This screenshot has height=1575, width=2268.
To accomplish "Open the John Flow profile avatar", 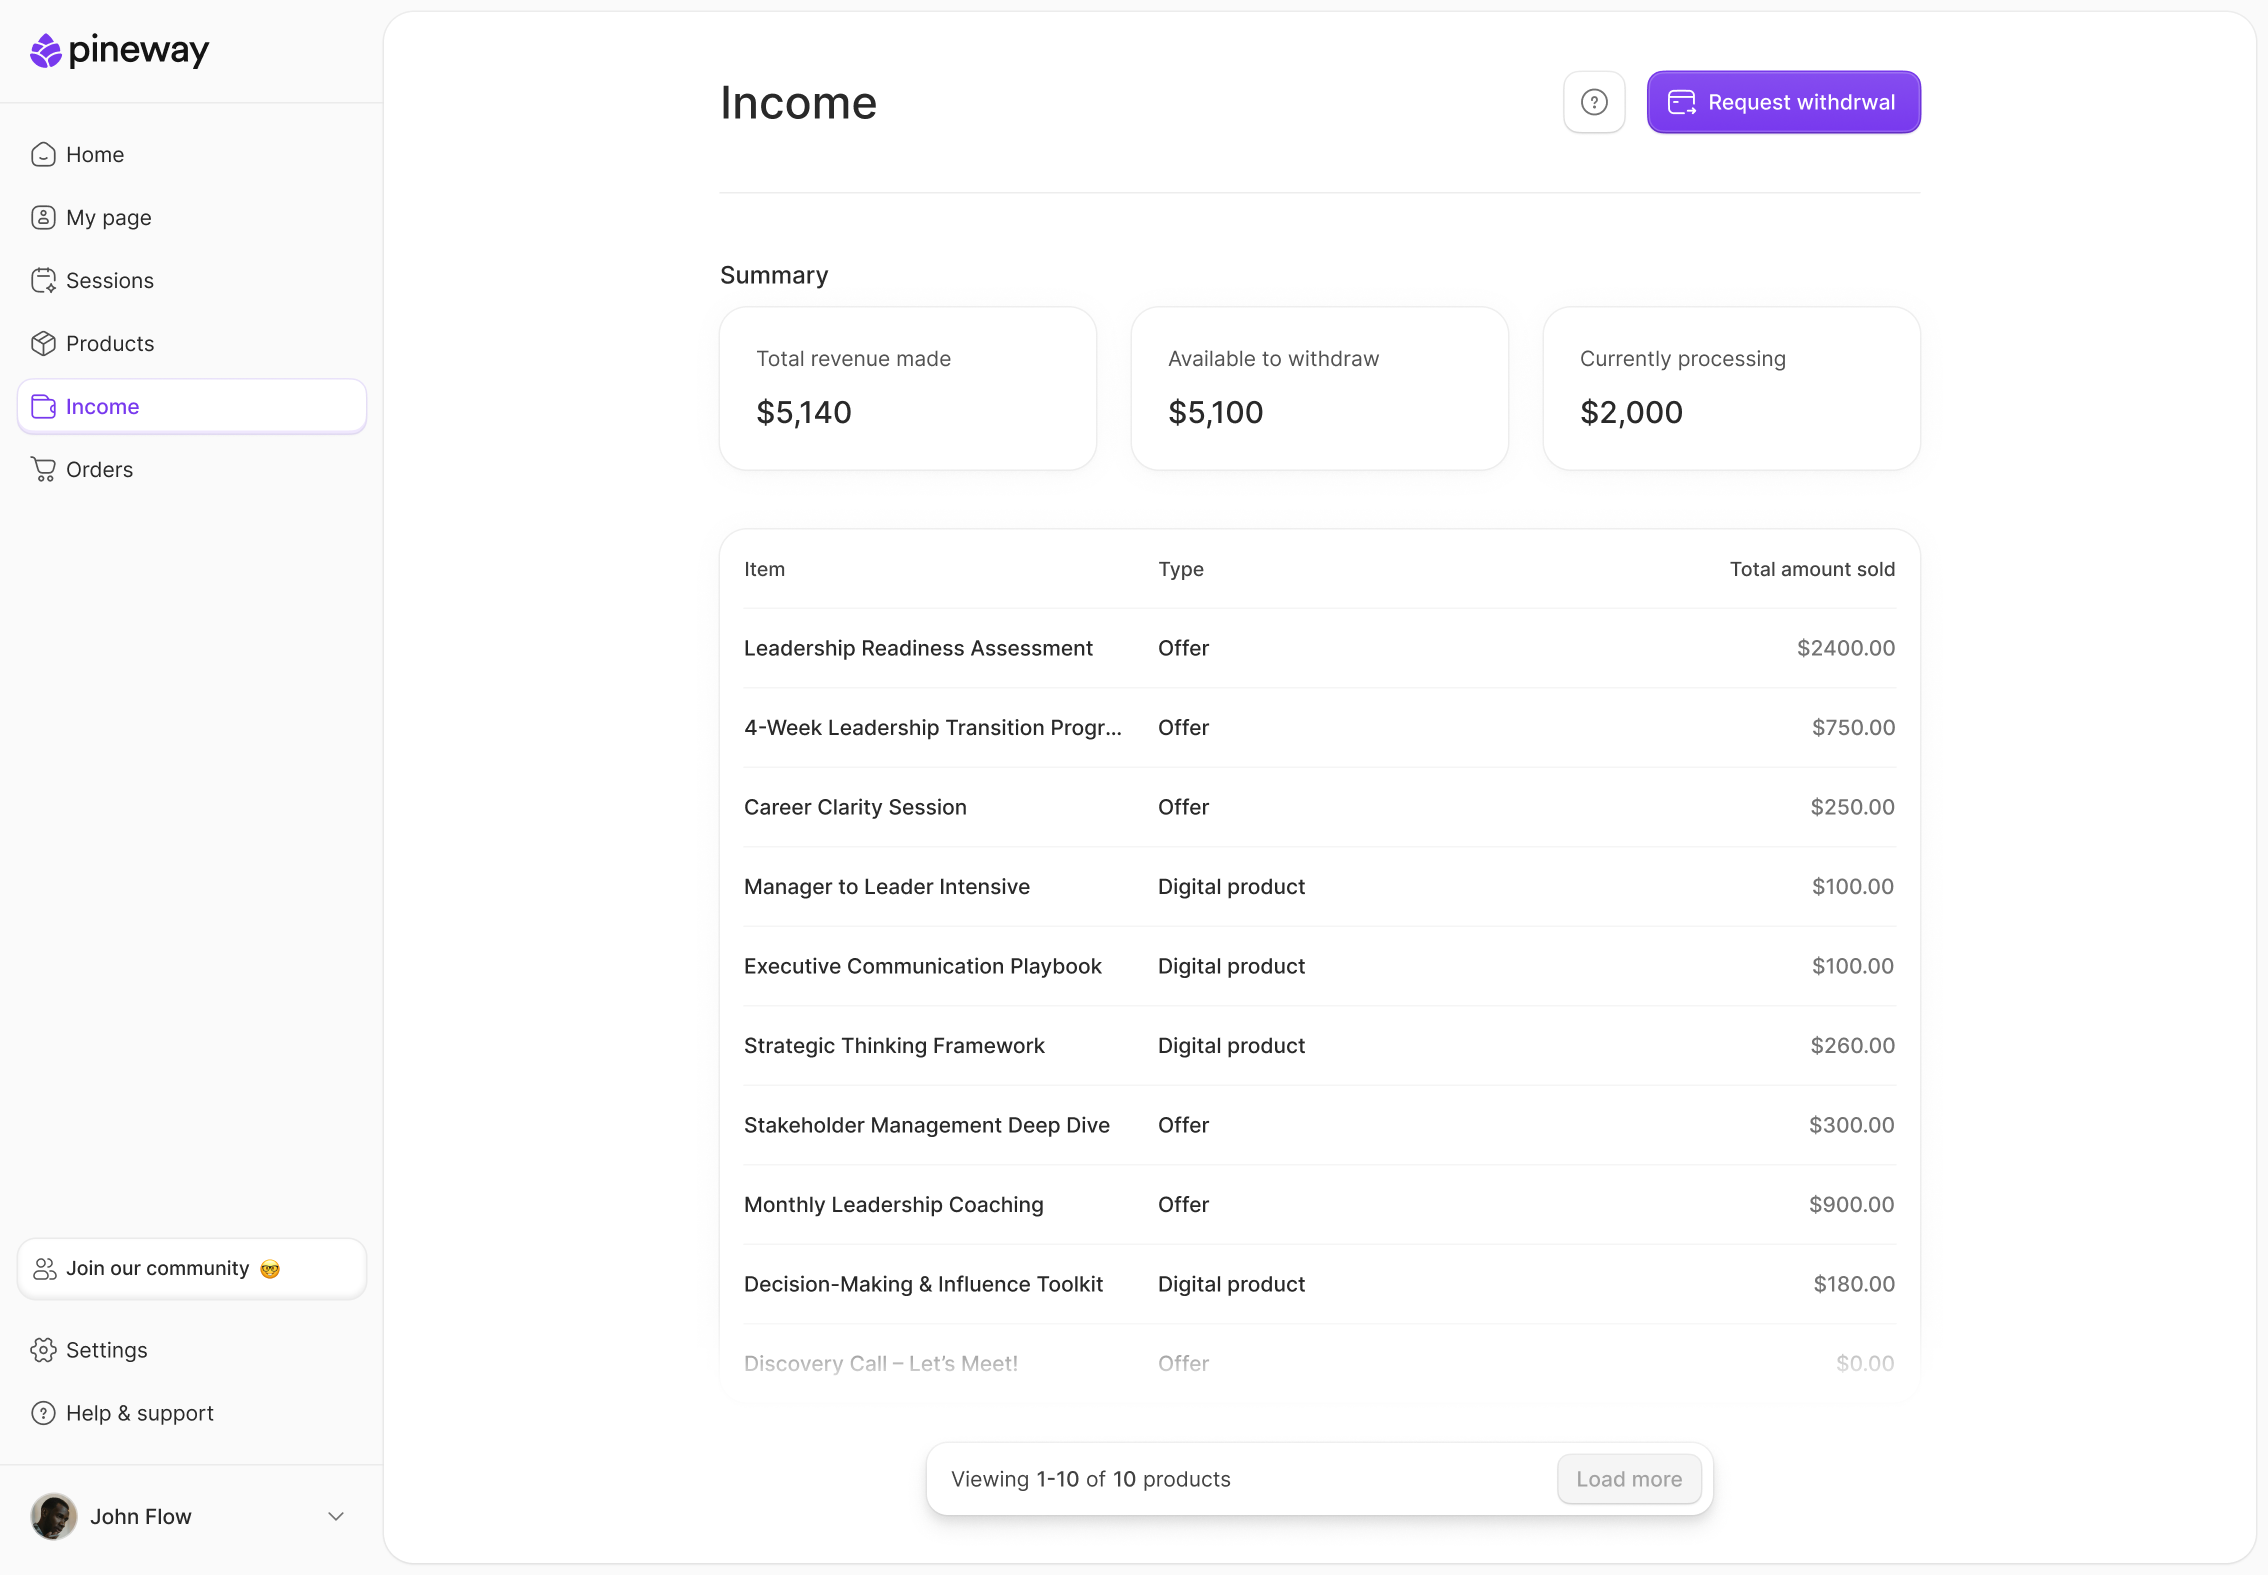I will pos(54,1516).
